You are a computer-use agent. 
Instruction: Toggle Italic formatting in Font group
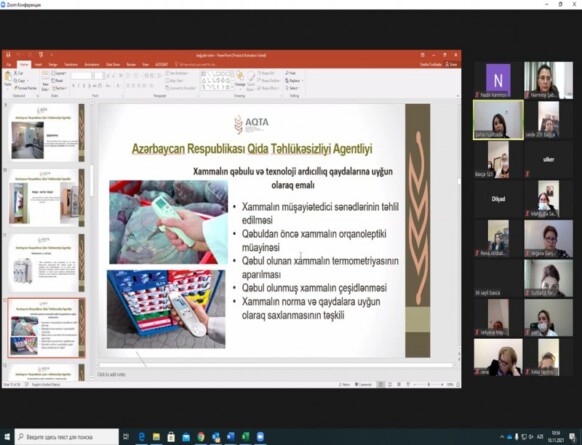(78, 86)
